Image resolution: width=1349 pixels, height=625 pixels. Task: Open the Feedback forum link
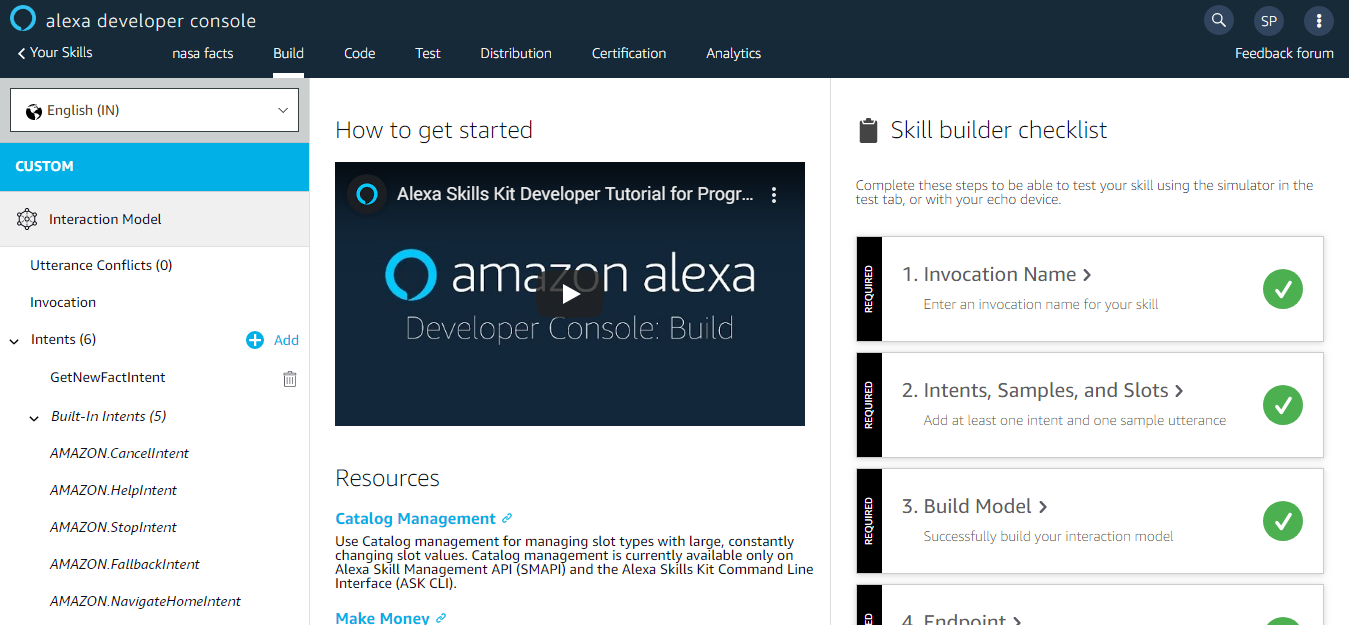pyautogui.click(x=1284, y=53)
